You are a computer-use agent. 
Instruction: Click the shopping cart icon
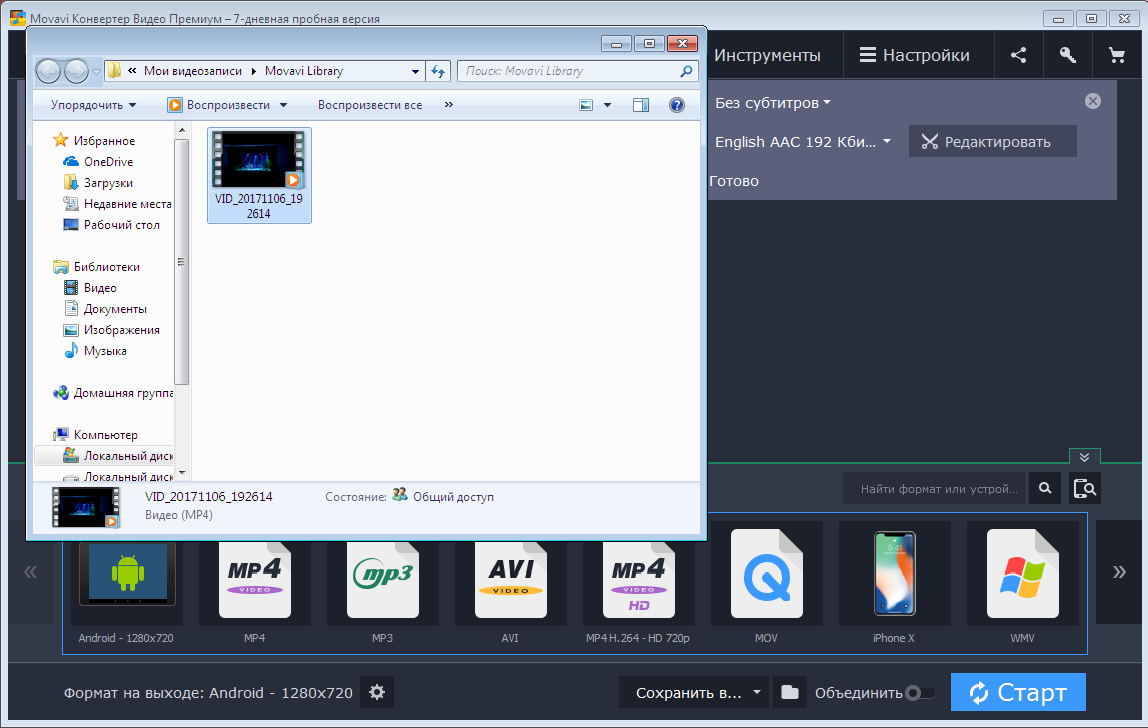pyautogui.click(x=1116, y=56)
